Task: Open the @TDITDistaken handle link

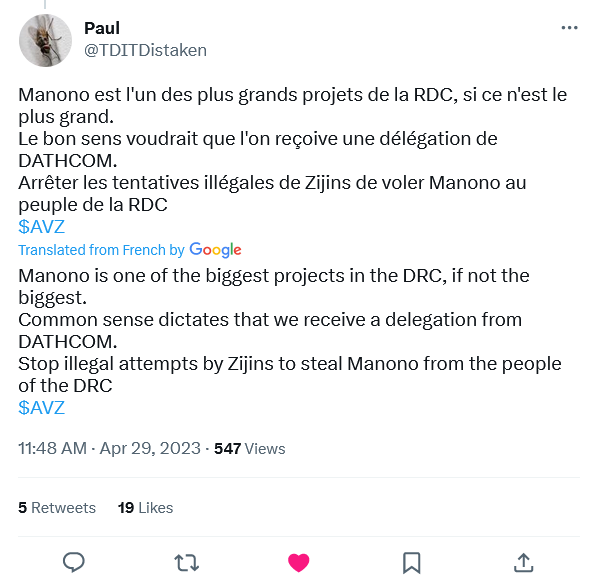Action: [x=145, y=50]
